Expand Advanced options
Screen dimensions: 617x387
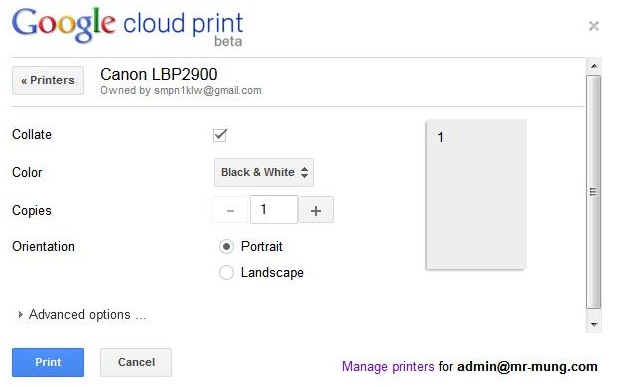pyautogui.click(x=83, y=315)
